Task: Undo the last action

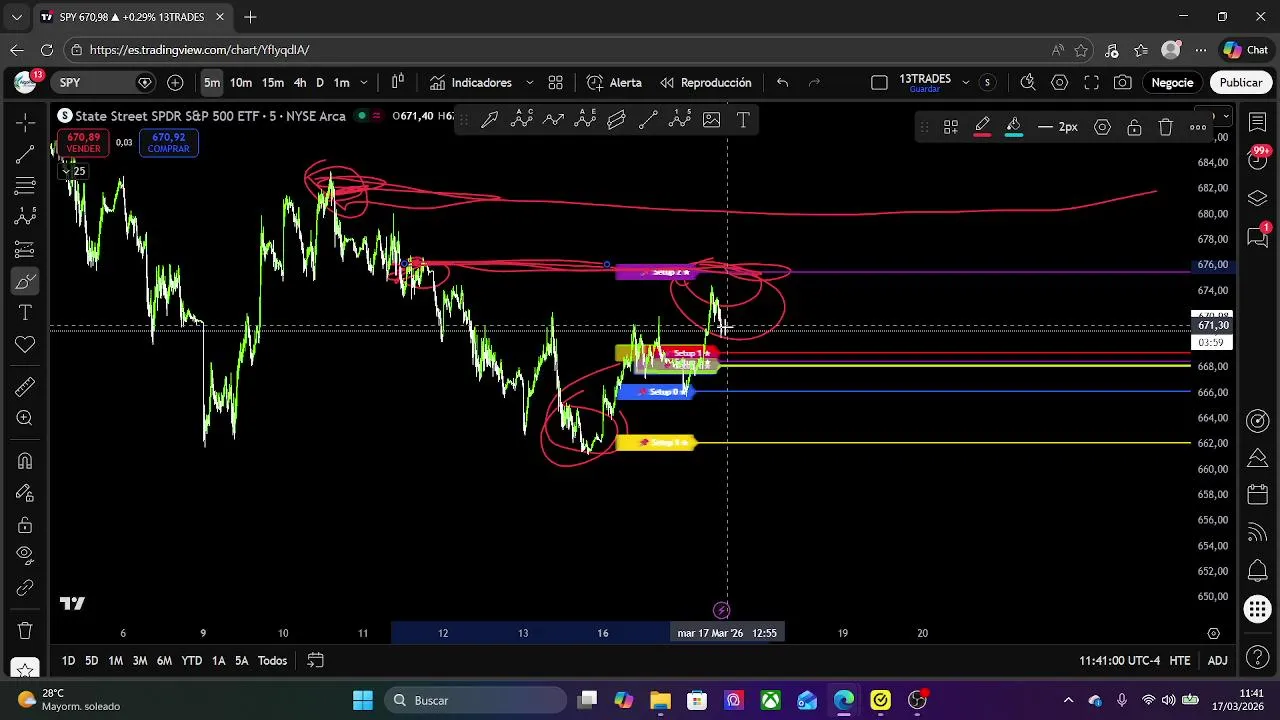Action: pyautogui.click(x=783, y=83)
